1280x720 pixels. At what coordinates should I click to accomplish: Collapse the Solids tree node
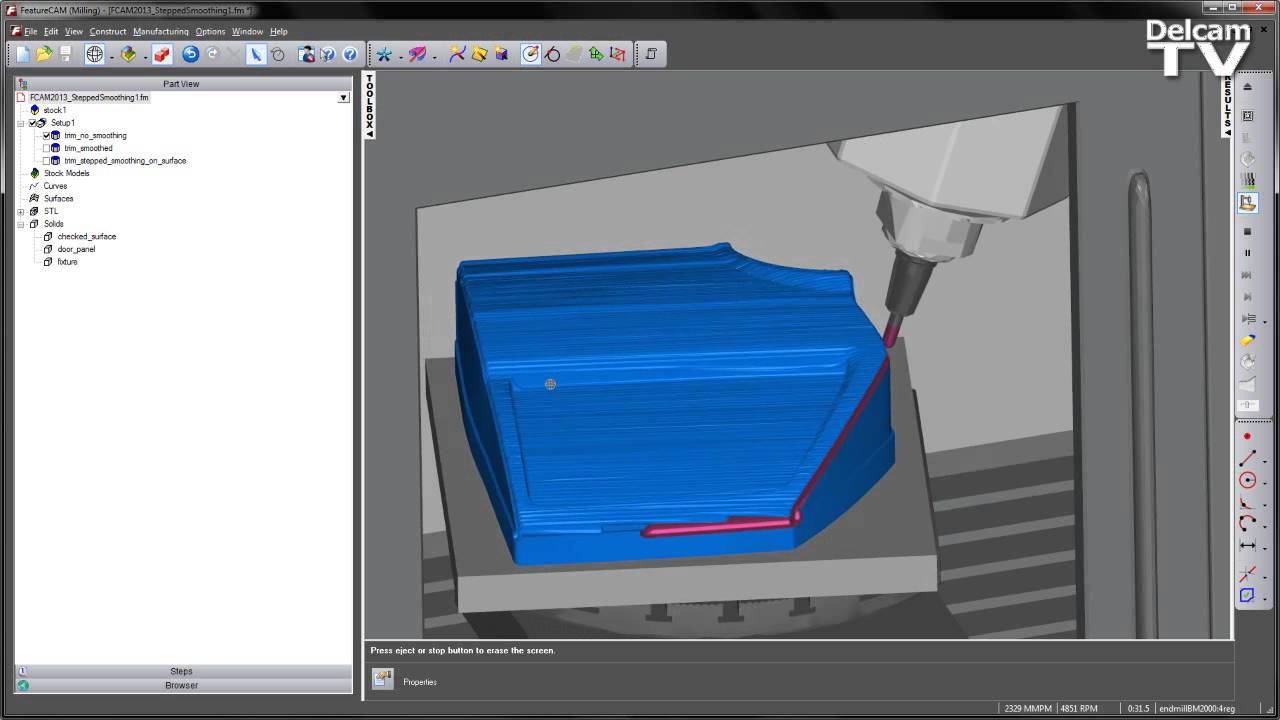pyautogui.click(x=21, y=224)
